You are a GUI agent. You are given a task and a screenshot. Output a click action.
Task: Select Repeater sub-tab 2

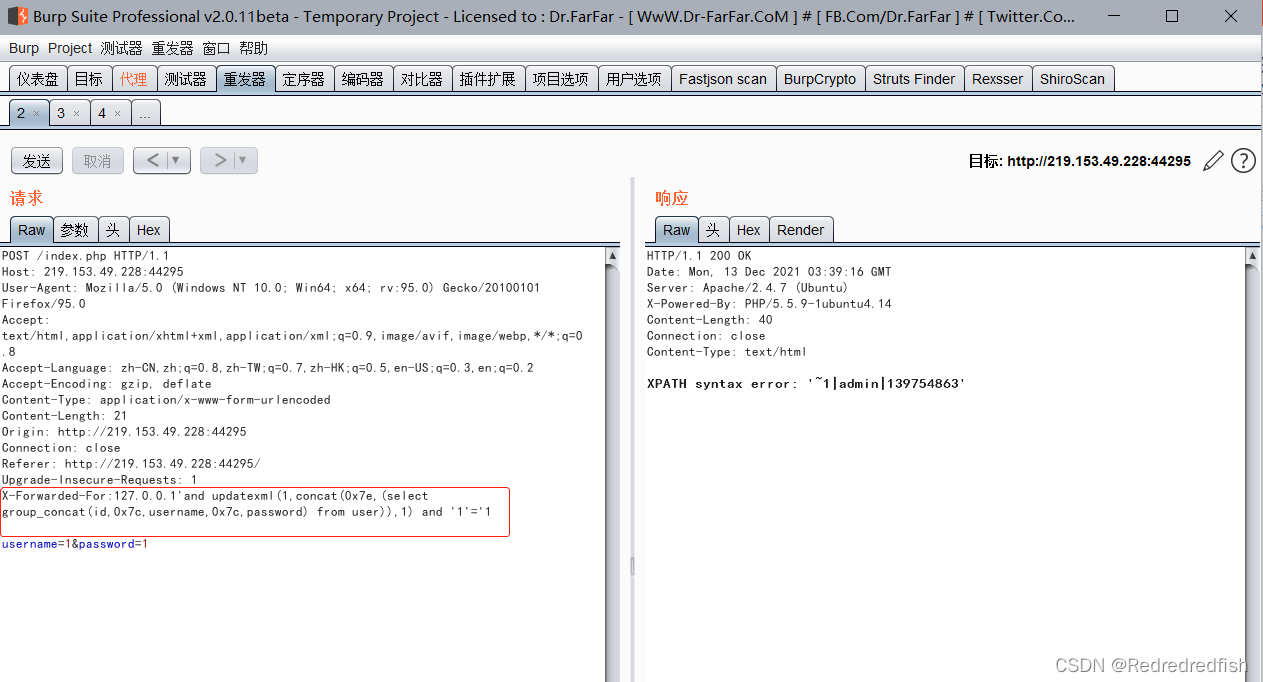[21, 114]
